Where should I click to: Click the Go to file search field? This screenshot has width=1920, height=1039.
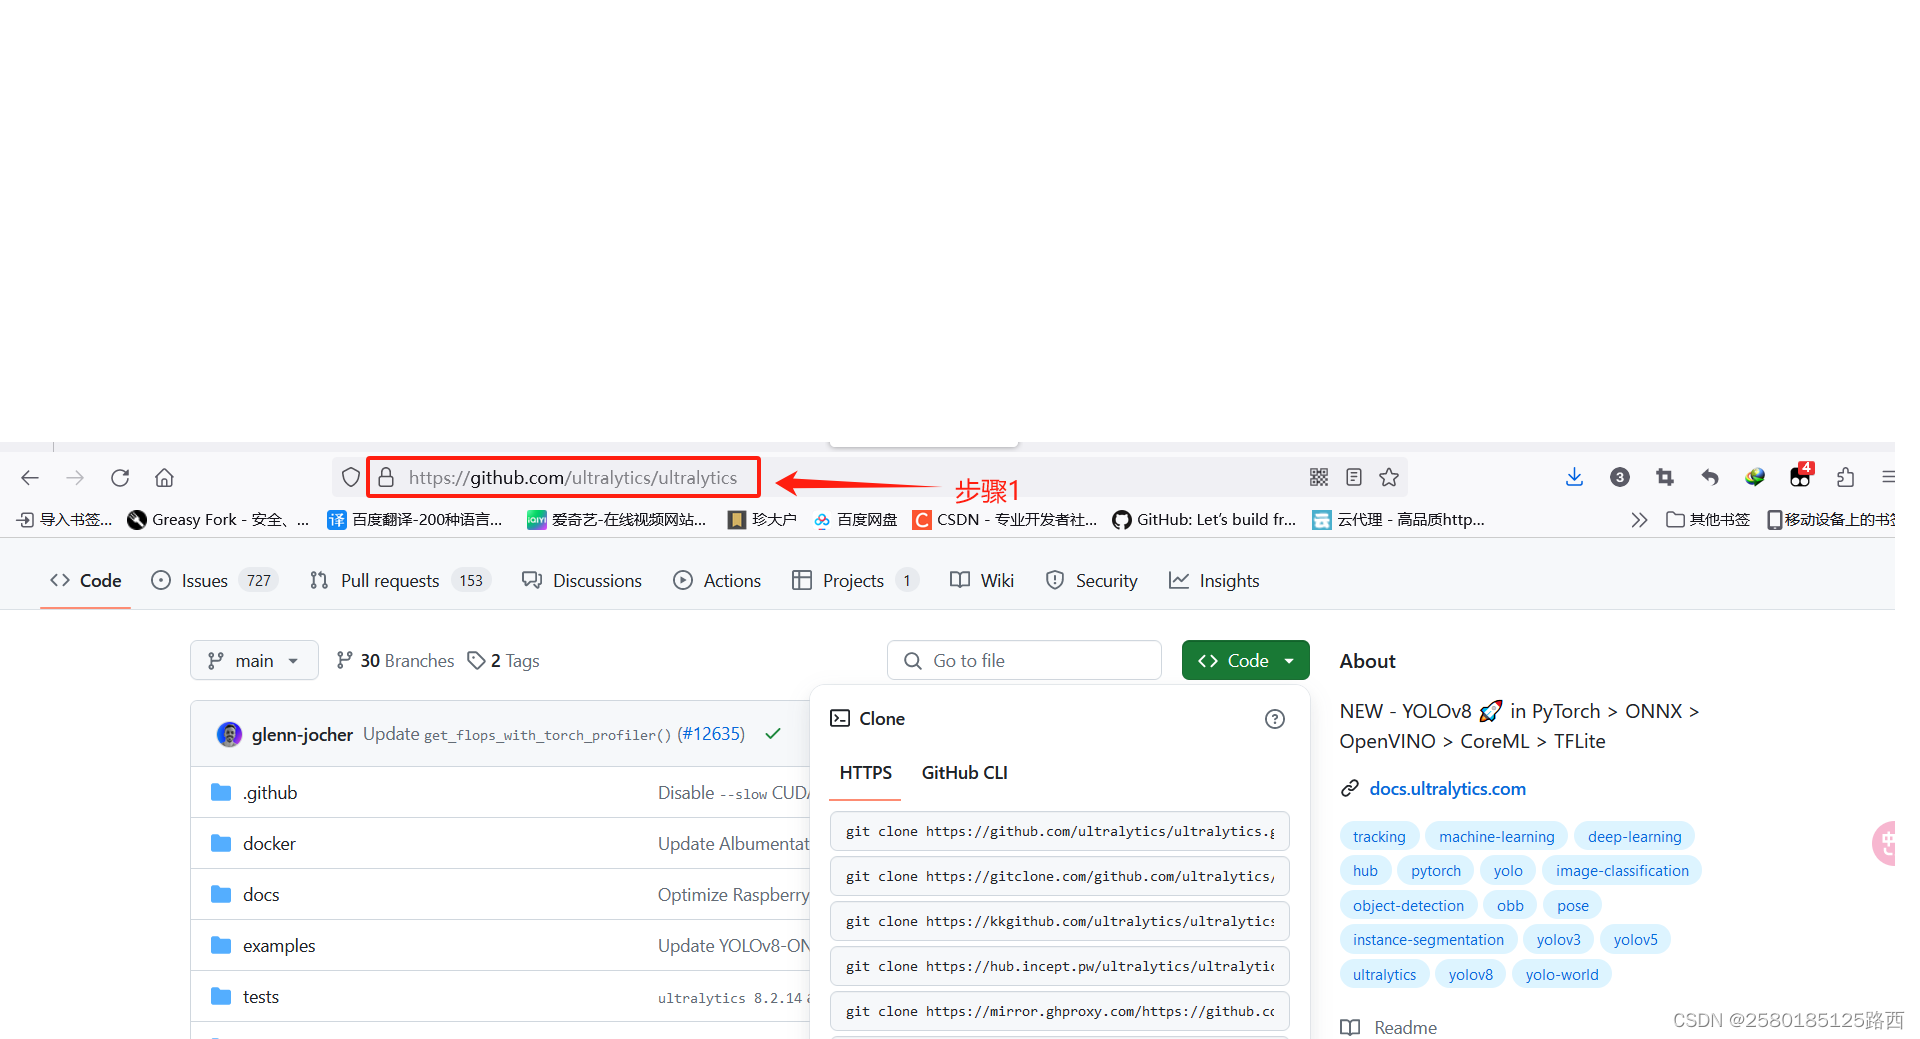point(1024,661)
